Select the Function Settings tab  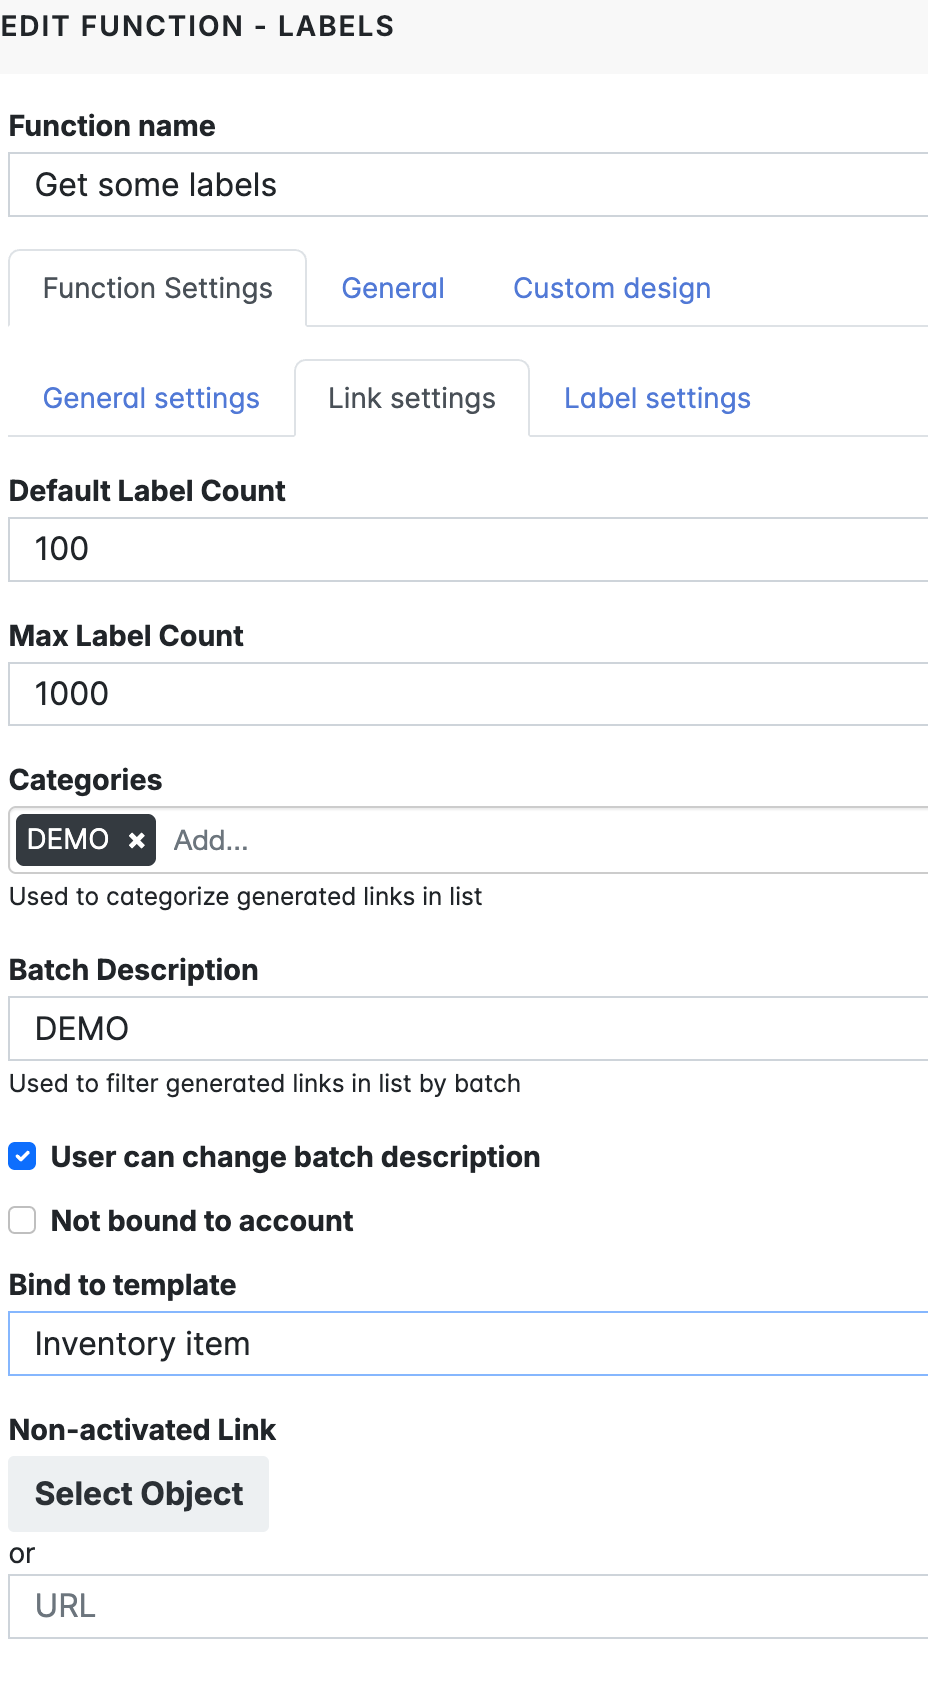158,289
